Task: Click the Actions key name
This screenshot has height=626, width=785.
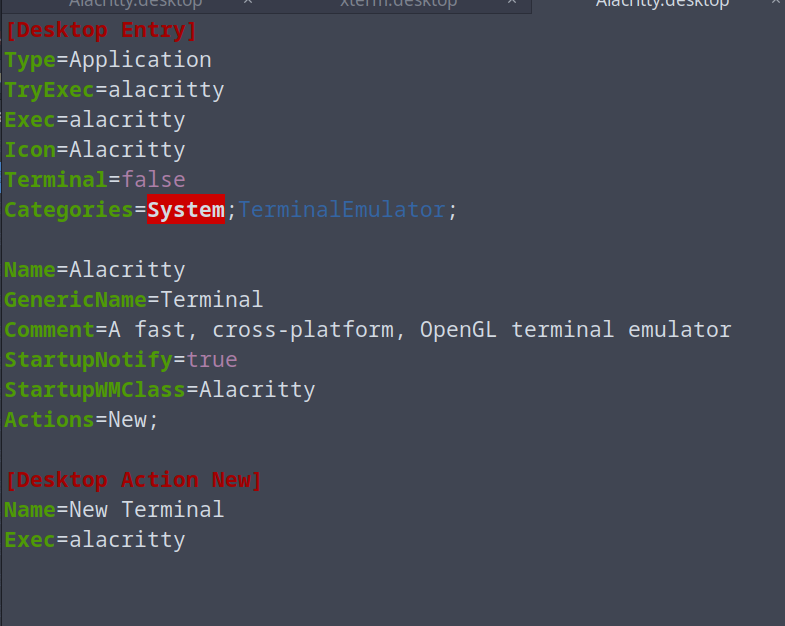Action: 49,420
